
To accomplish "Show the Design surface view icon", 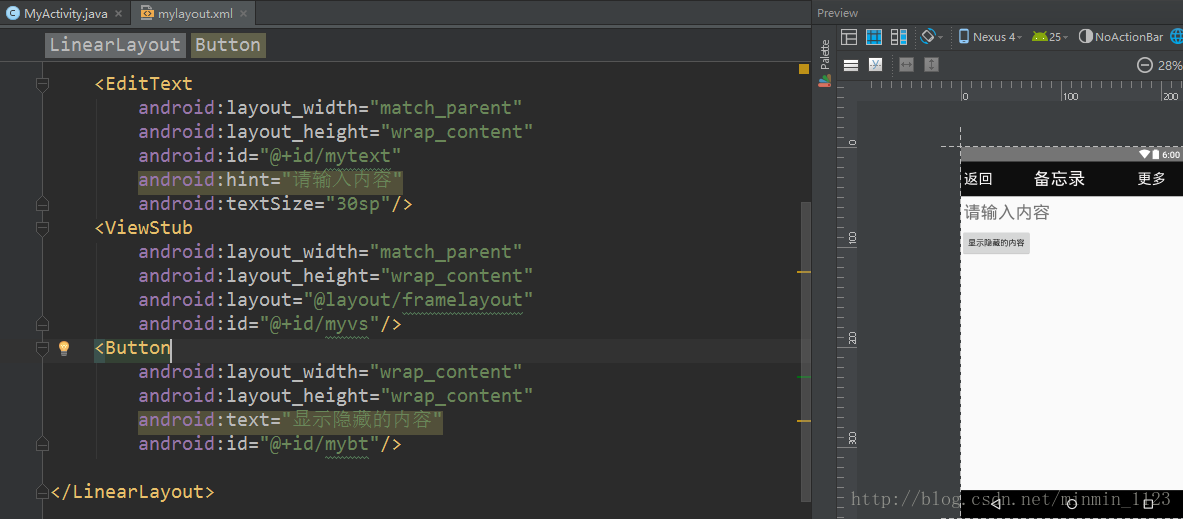I will tap(849, 36).
